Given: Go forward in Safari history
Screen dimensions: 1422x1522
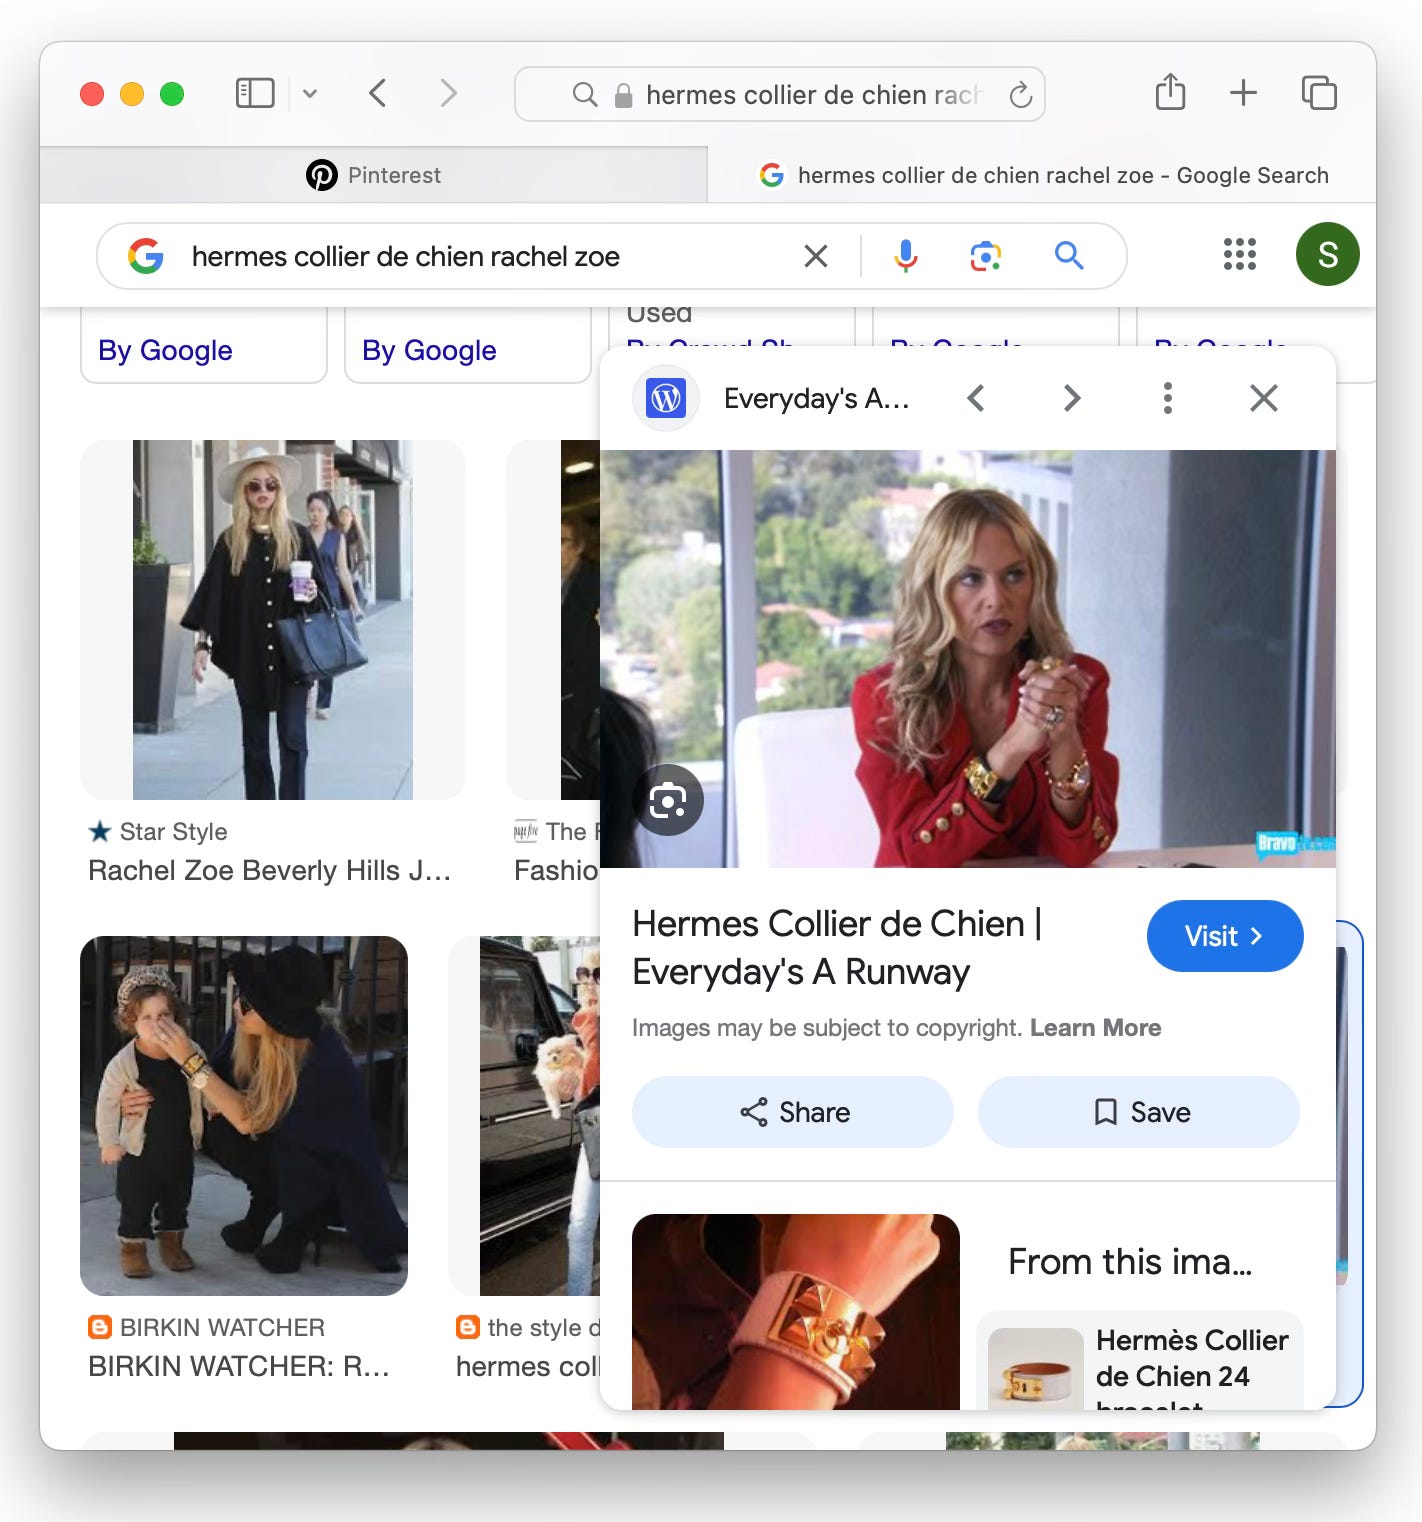Looking at the screenshot, I should point(448,94).
